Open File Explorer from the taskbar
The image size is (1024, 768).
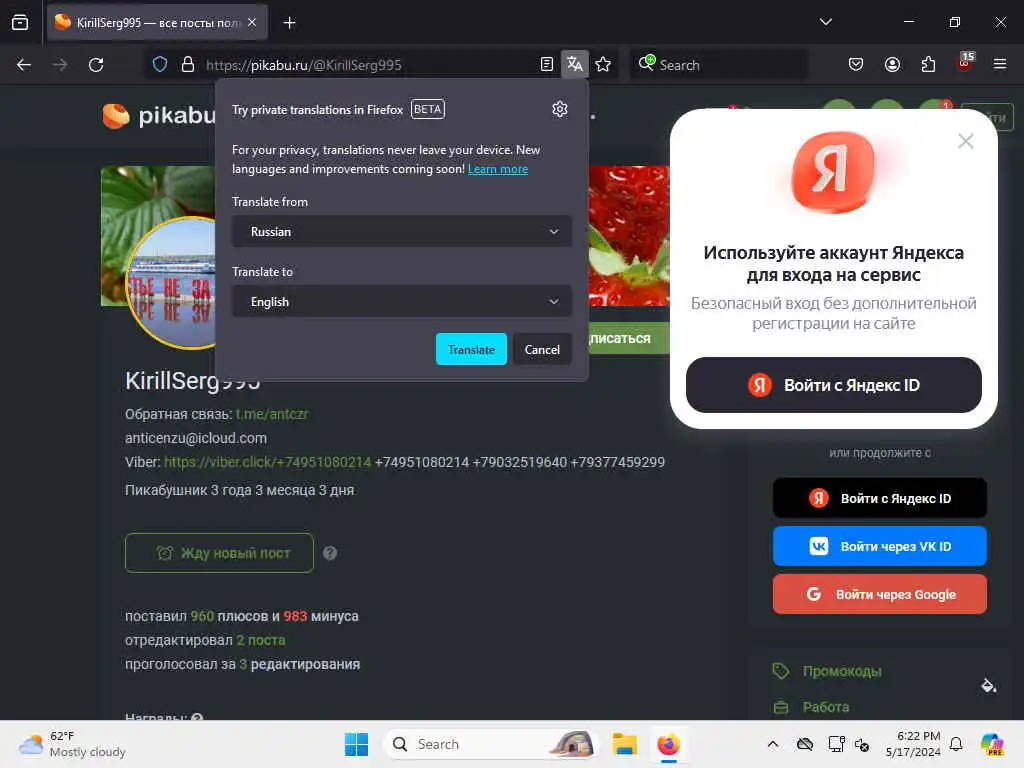pos(624,744)
